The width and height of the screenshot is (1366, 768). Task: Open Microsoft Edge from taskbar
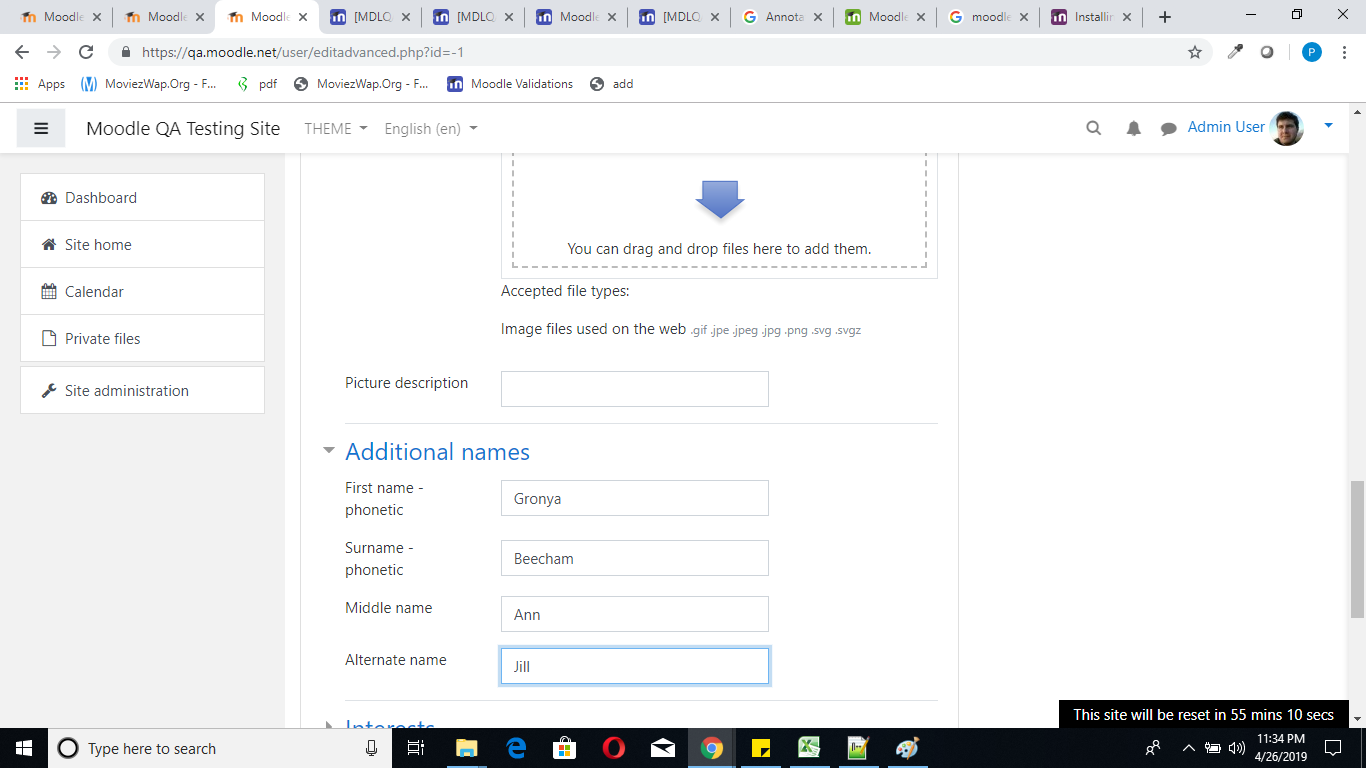(516, 748)
